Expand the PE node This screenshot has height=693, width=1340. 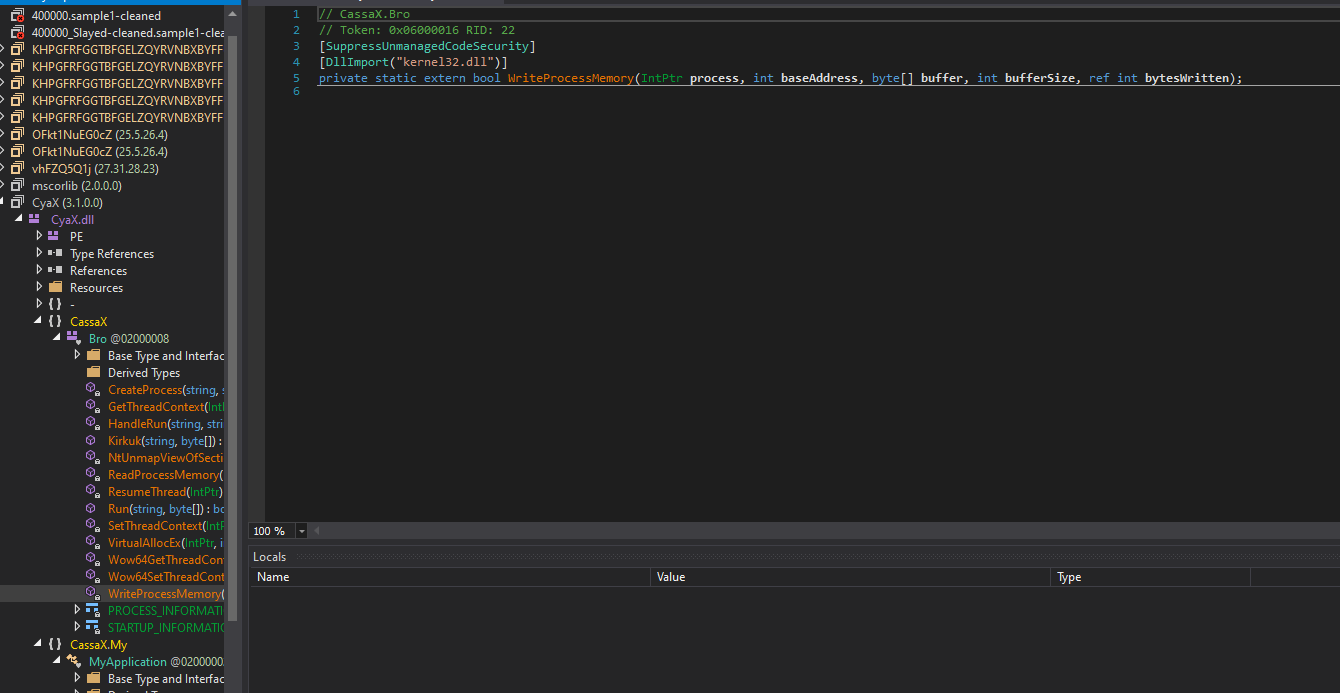pyautogui.click(x=39, y=237)
